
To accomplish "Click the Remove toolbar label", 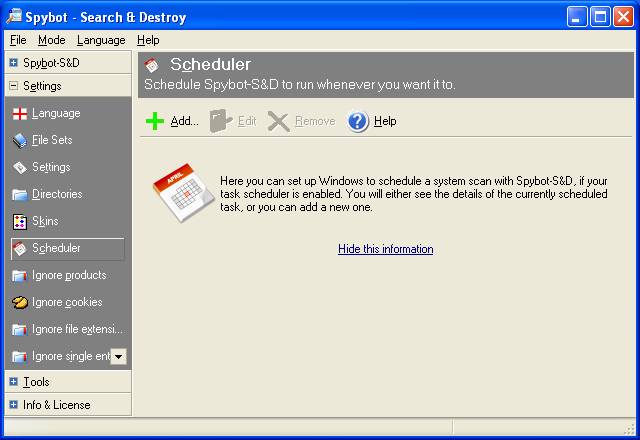I will pos(315,121).
